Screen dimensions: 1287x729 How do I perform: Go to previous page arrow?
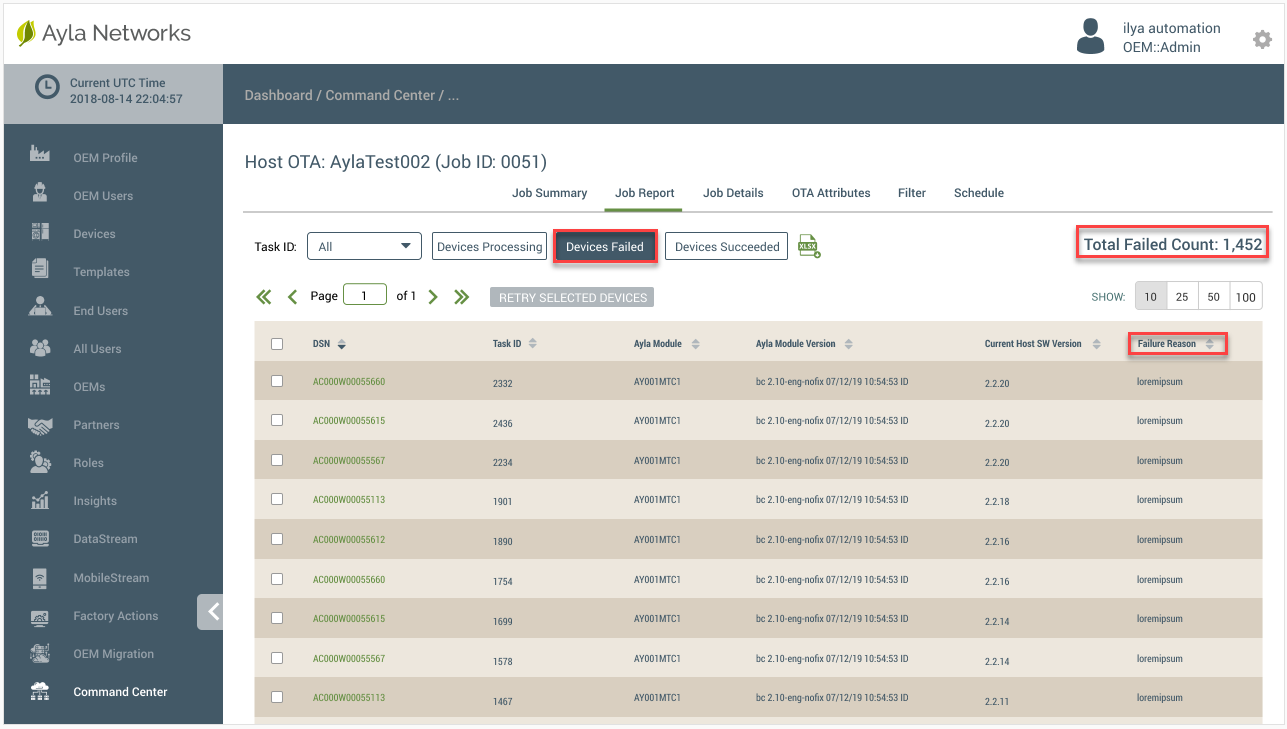click(293, 296)
